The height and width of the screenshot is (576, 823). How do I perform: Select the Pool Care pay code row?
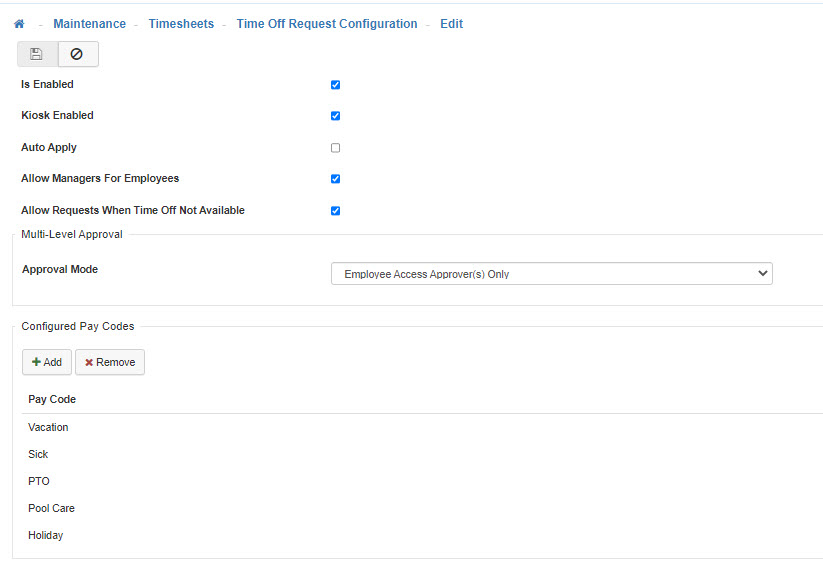51,509
